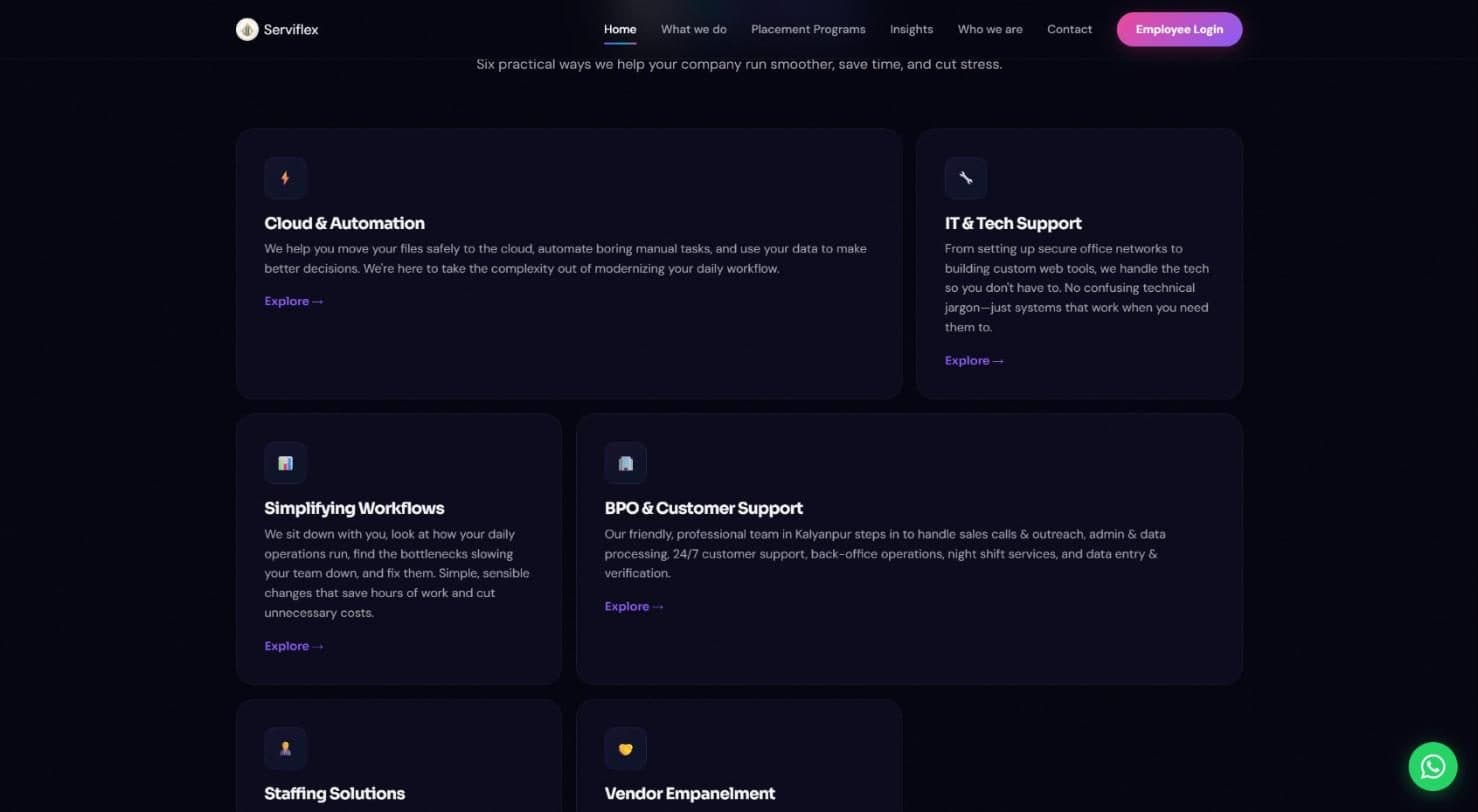Click Explore in BPO & Customer Support card
Image resolution: width=1478 pixels, height=812 pixels.
[x=634, y=606]
